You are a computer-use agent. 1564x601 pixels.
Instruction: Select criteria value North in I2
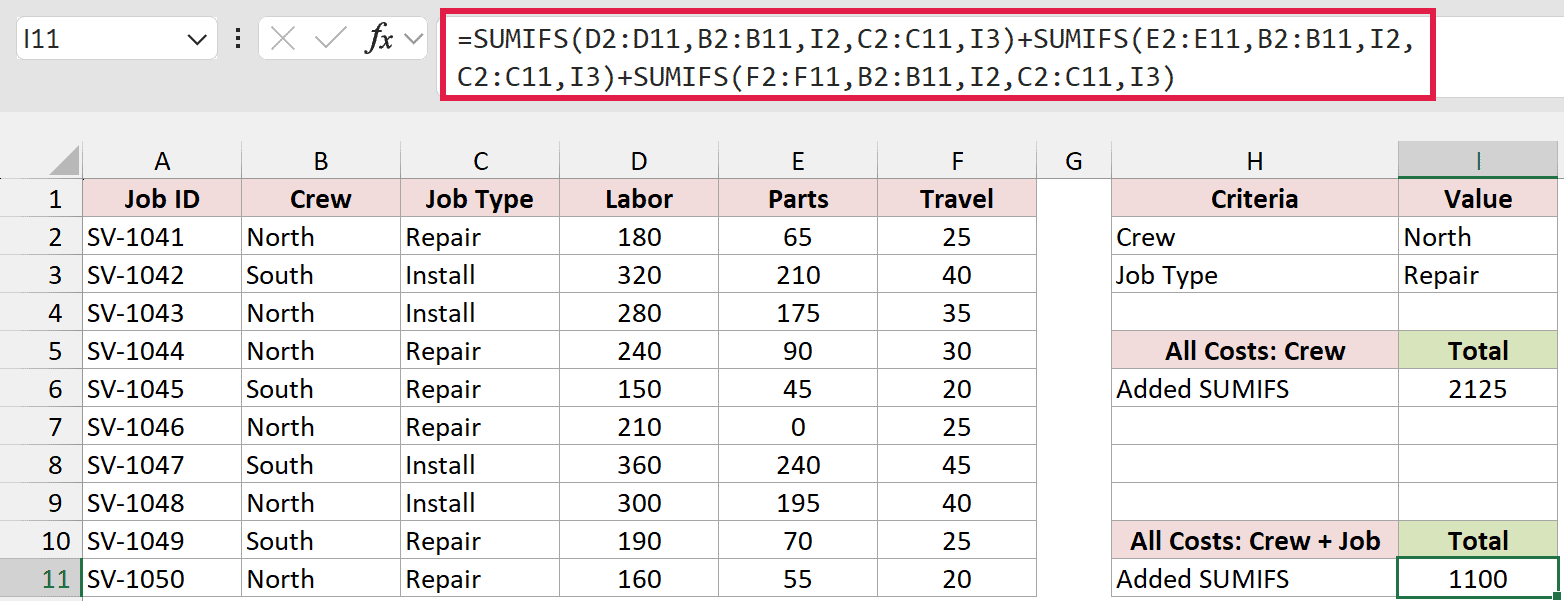click(1478, 237)
